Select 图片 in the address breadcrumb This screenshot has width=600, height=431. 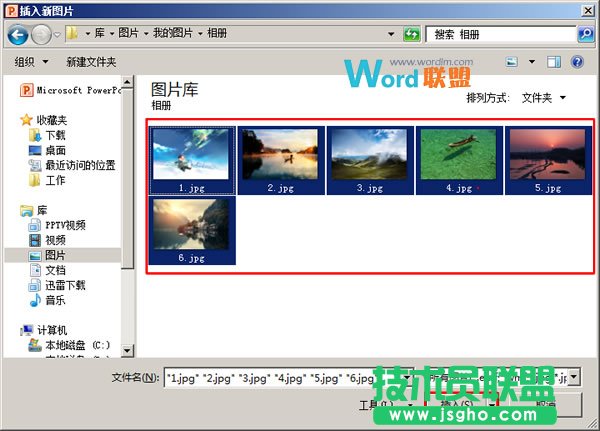(128, 33)
